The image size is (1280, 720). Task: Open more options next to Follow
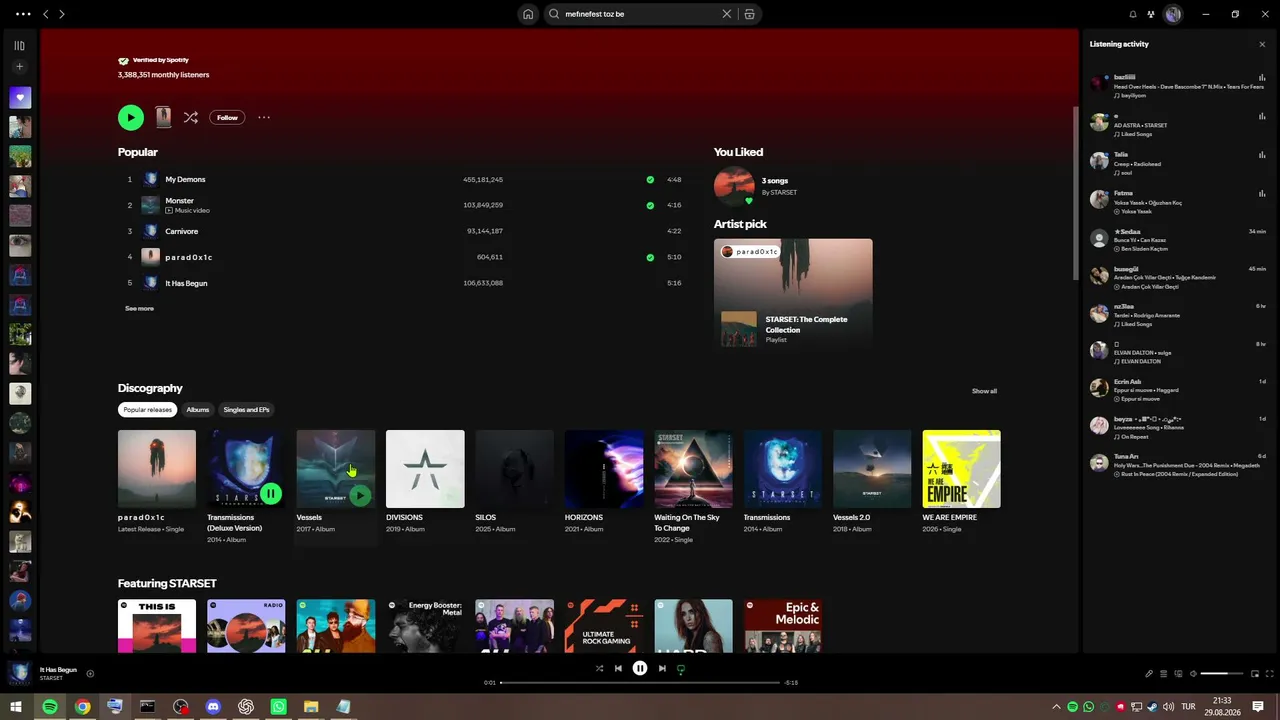tap(264, 117)
